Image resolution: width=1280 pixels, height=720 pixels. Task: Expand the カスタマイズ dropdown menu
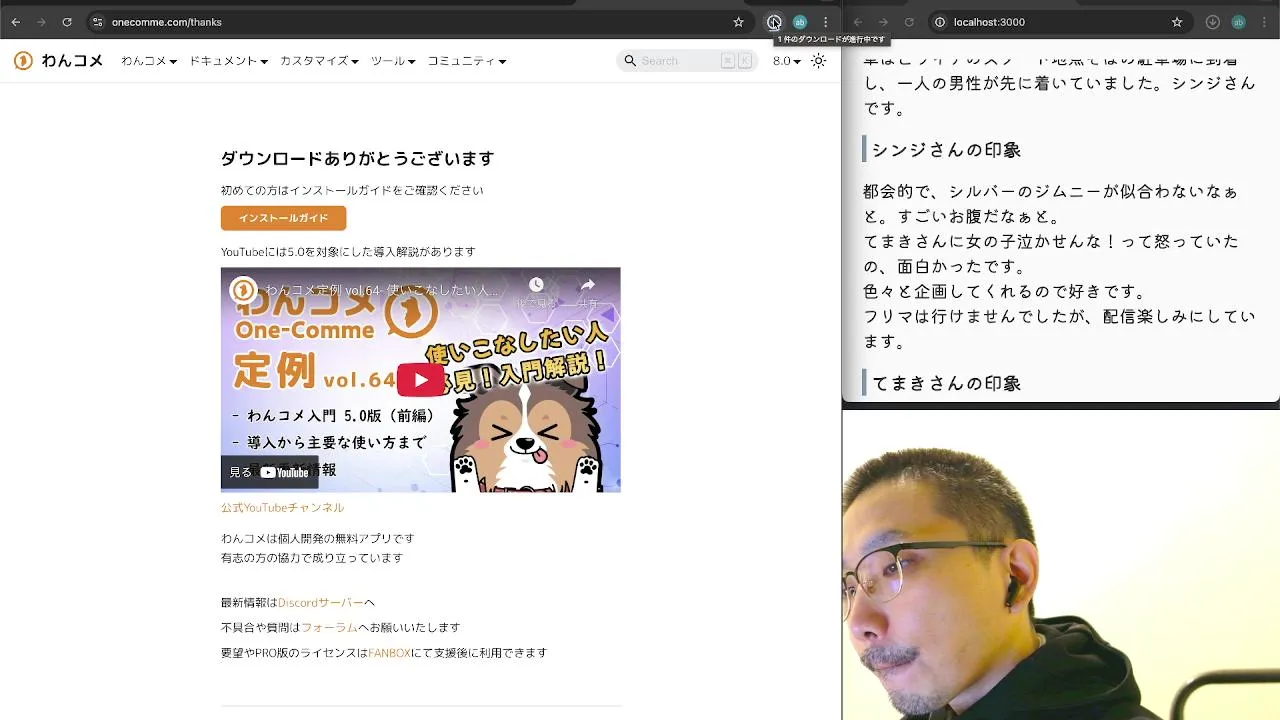tap(319, 61)
